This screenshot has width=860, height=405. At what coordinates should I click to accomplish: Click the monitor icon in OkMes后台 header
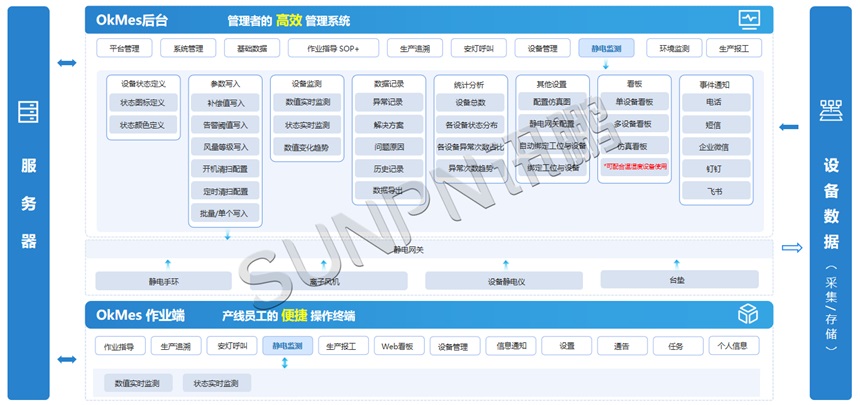(749, 20)
